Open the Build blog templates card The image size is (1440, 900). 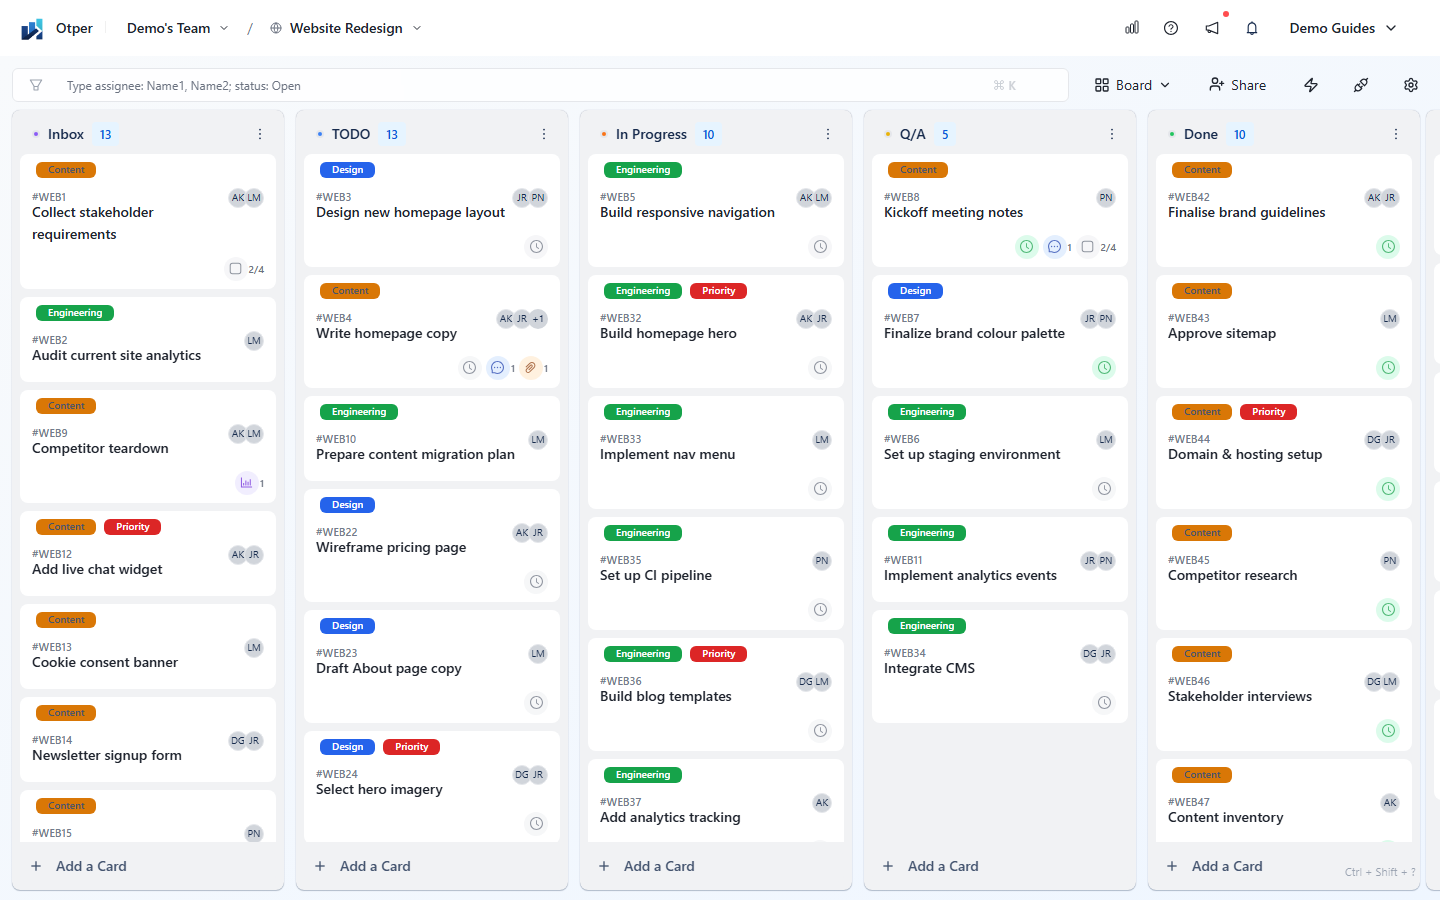click(x=716, y=694)
